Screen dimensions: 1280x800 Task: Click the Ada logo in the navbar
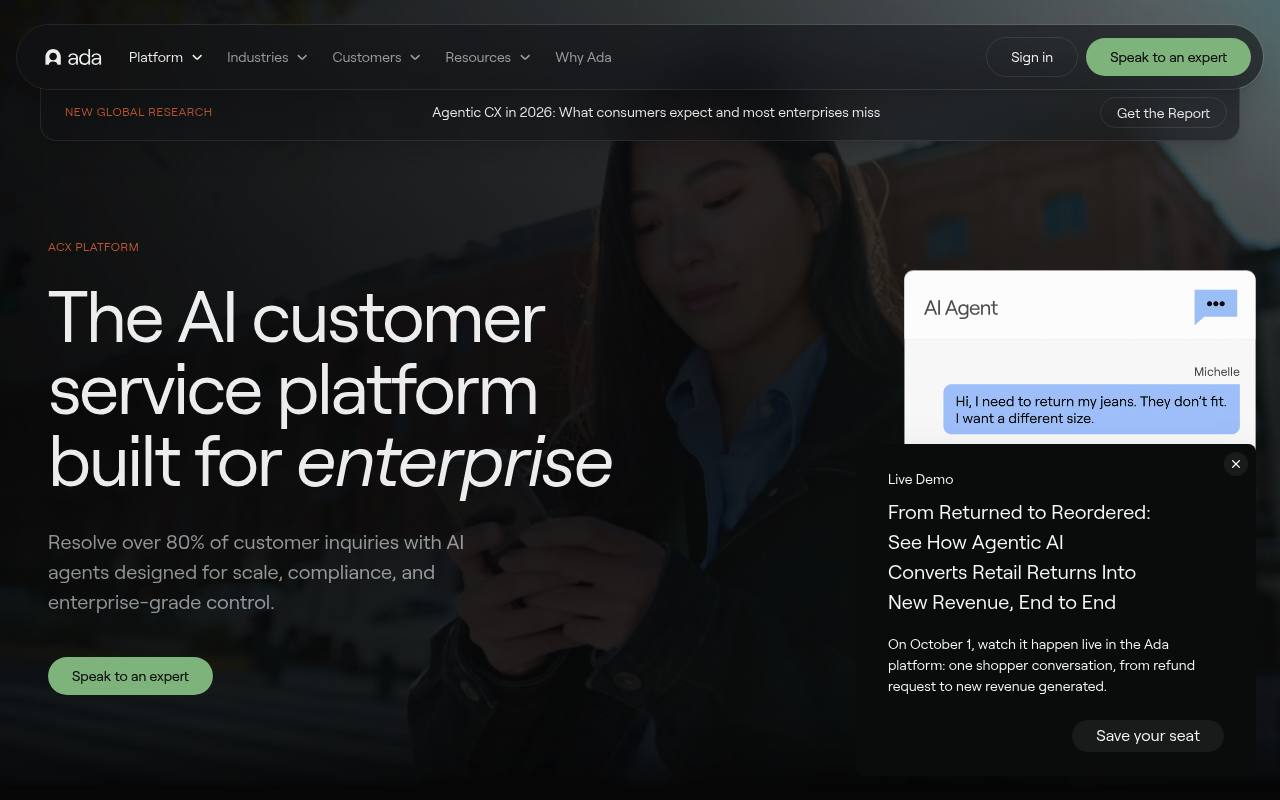point(73,57)
